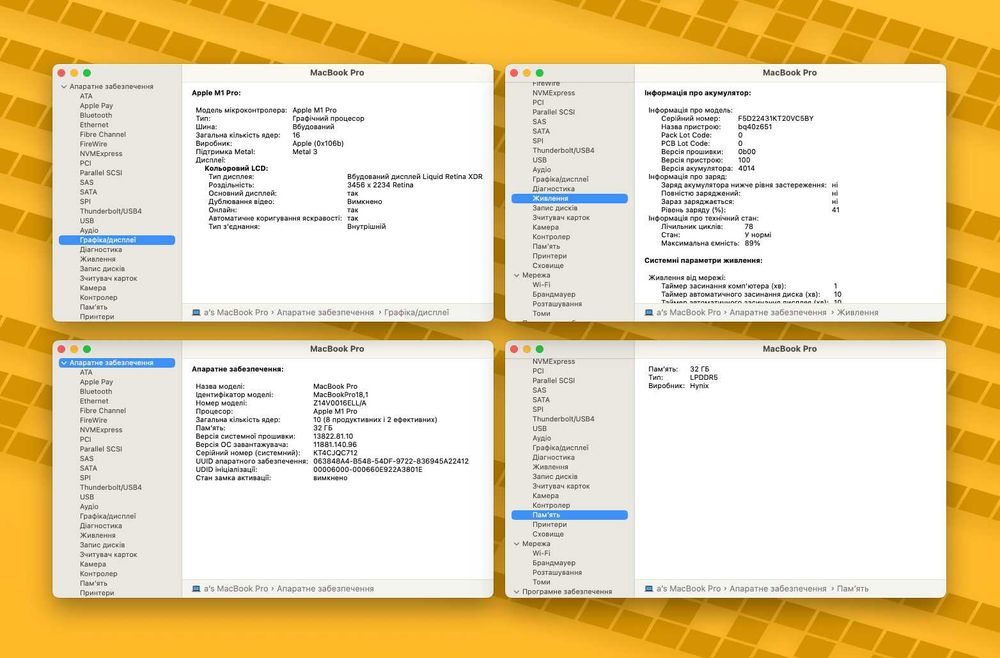Open USB in the hardware overview window sidebar

click(87, 497)
